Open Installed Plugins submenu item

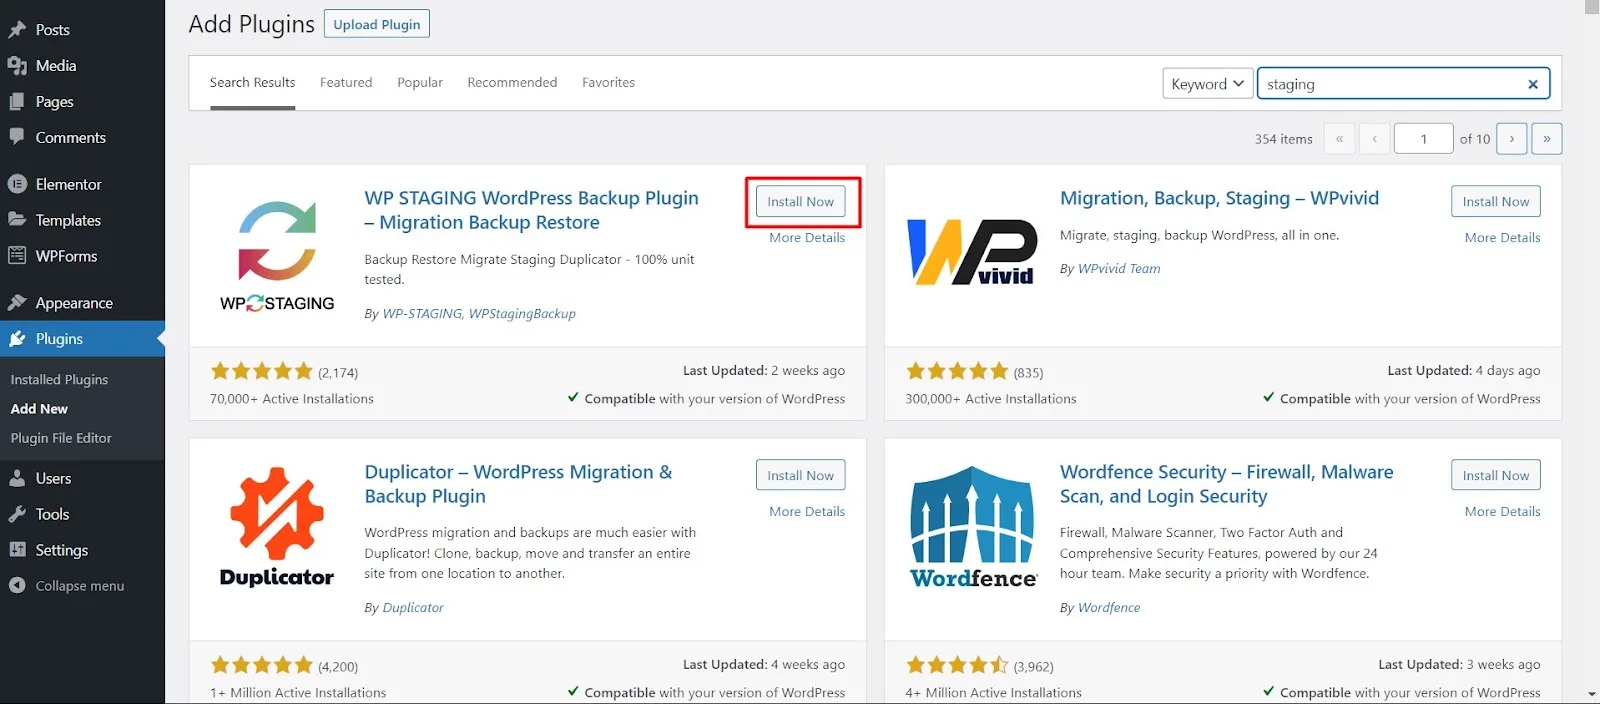tap(59, 380)
